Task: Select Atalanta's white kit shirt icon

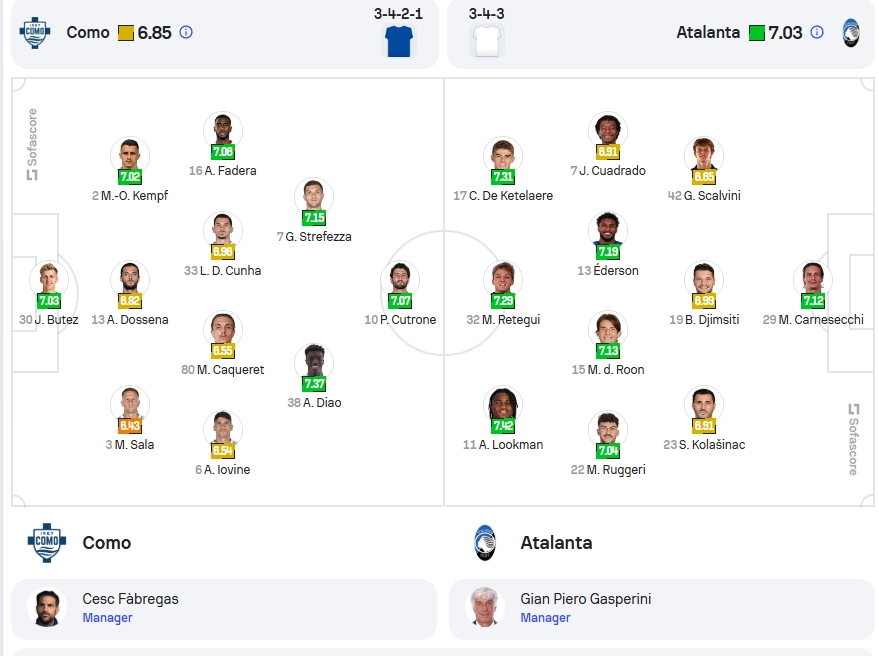Action: coord(487,41)
